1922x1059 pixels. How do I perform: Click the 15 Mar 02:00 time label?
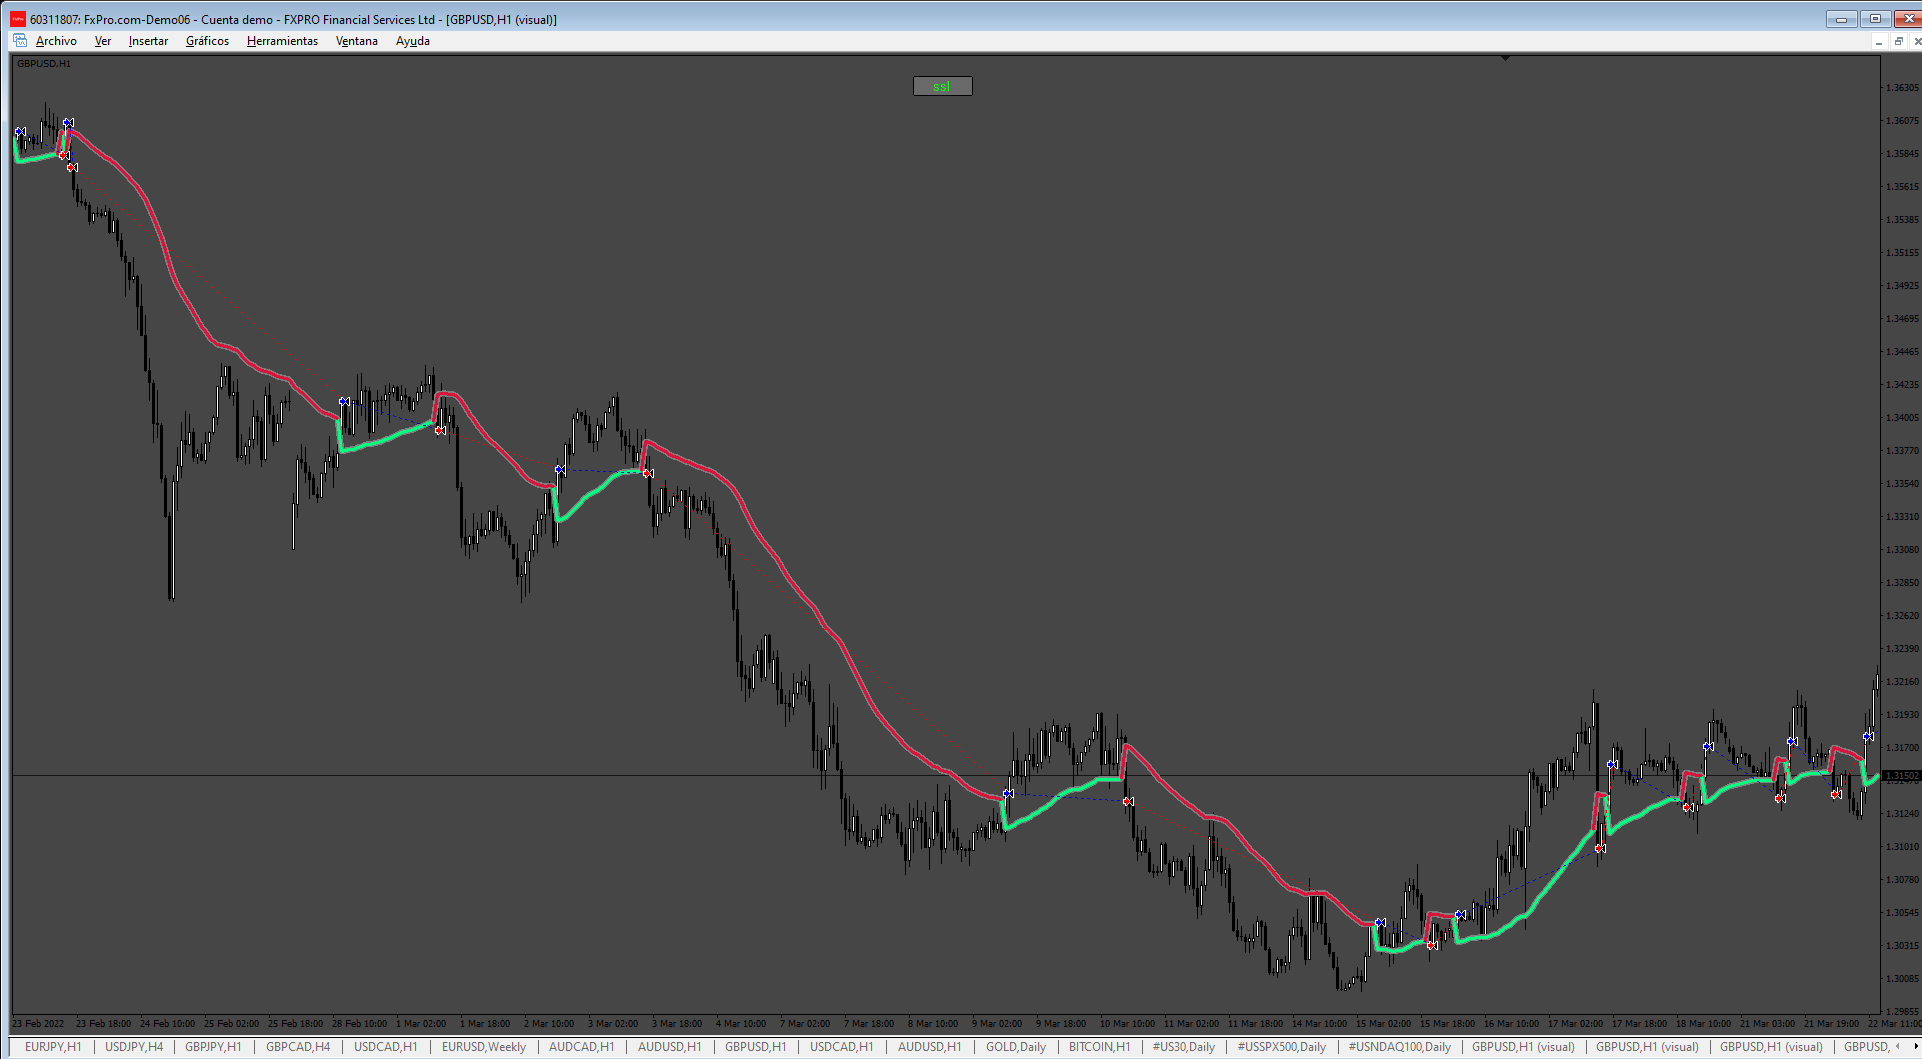click(x=1383, y=1024)
